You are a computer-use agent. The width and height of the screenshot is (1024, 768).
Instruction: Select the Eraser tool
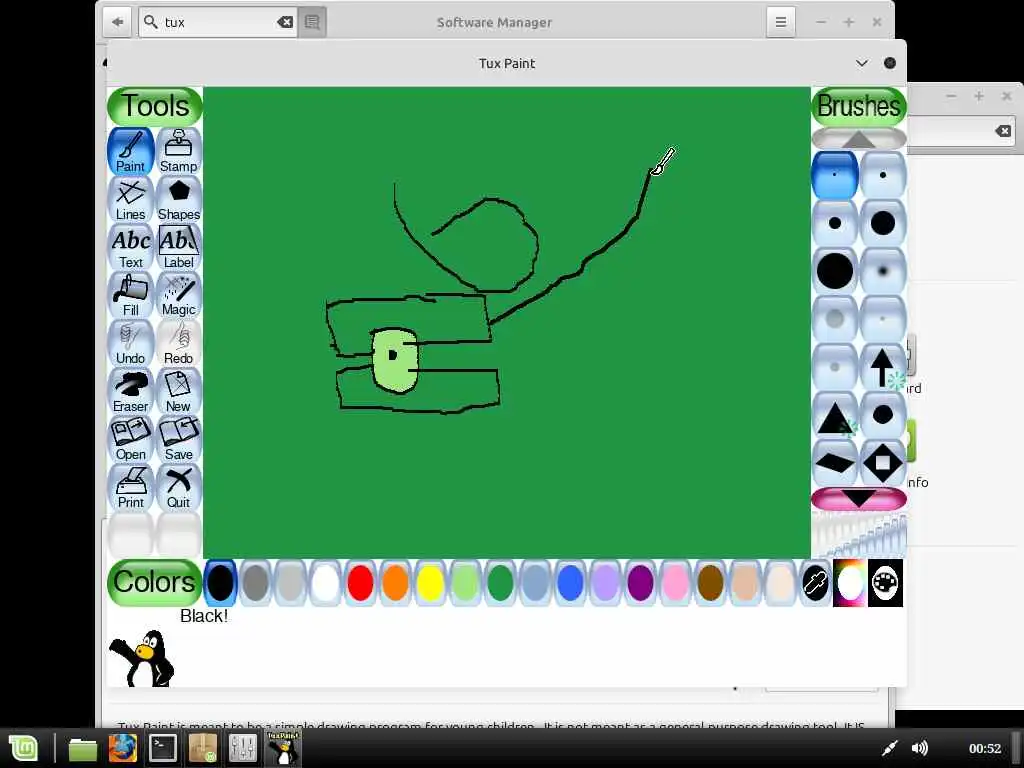[131, 391]
